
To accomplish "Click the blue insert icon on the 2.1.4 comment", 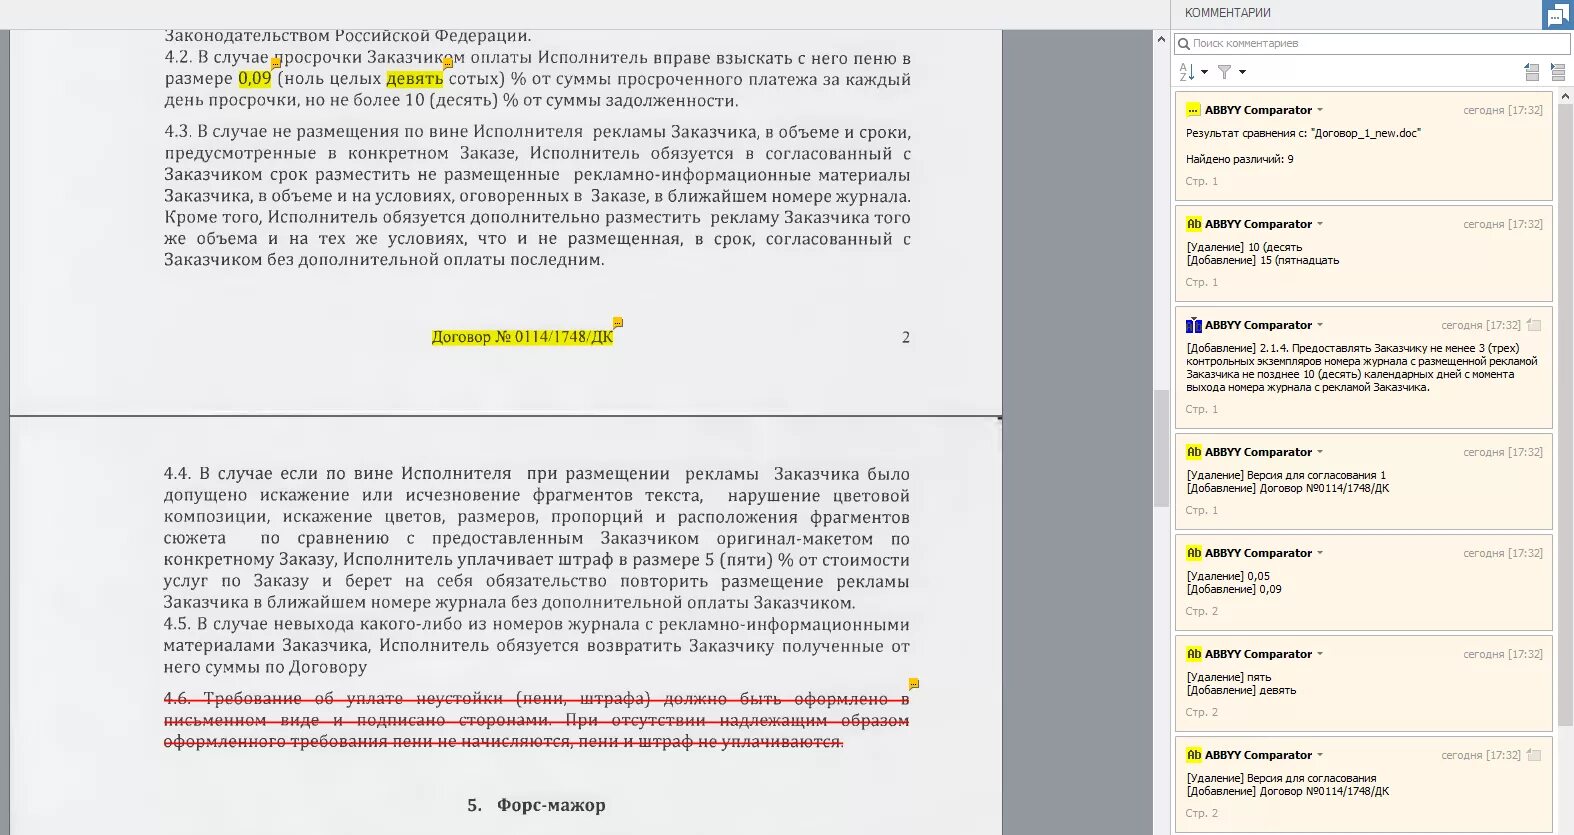I will click(x=1193, y=325).
